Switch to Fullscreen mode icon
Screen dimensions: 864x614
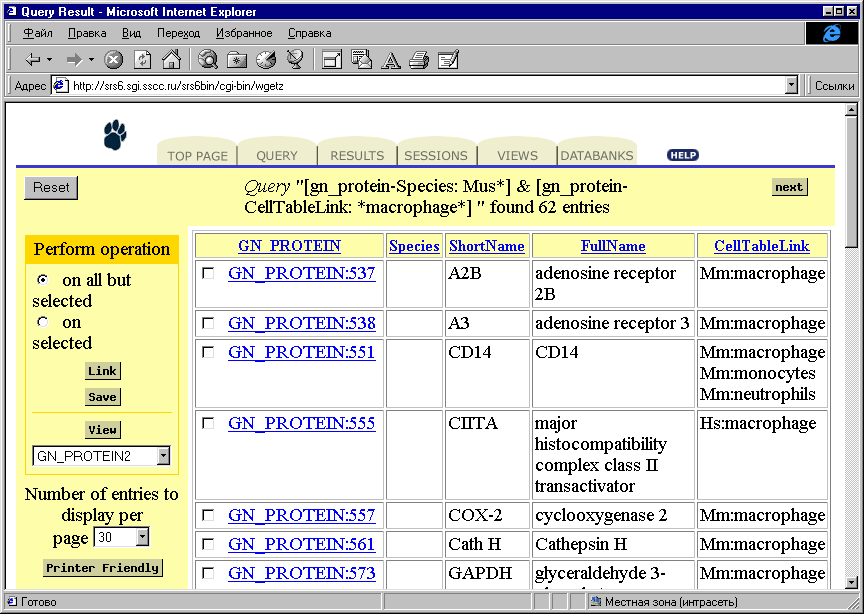[x=332, y=60]
